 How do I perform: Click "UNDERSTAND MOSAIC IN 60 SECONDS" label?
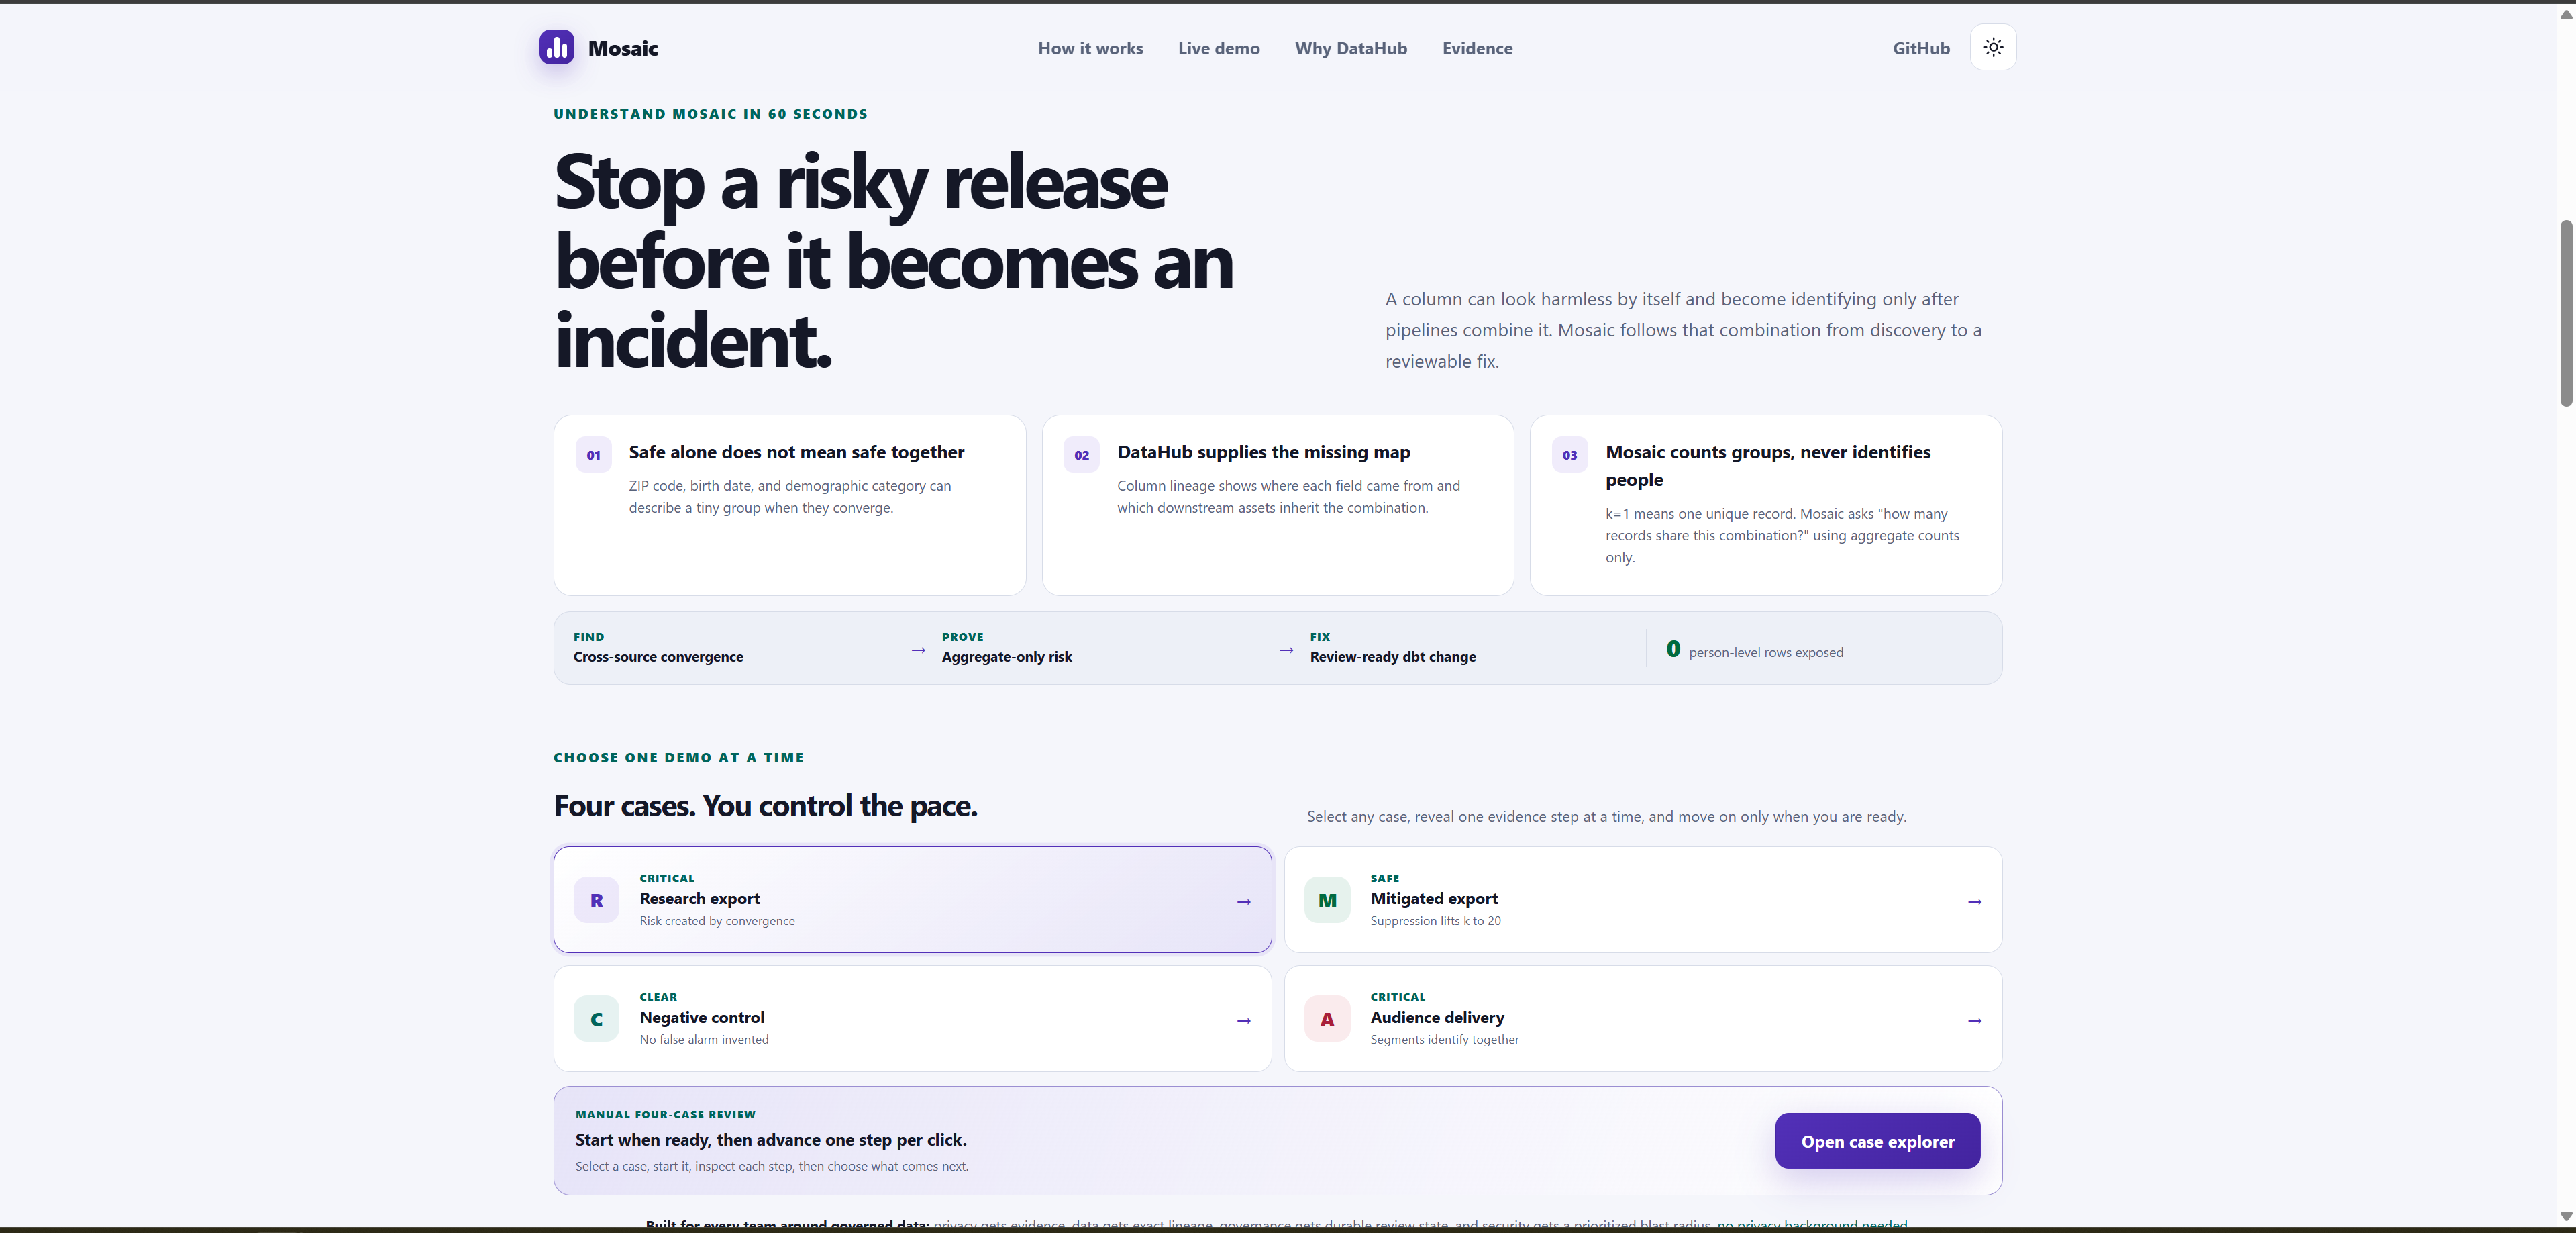[710, 114]
